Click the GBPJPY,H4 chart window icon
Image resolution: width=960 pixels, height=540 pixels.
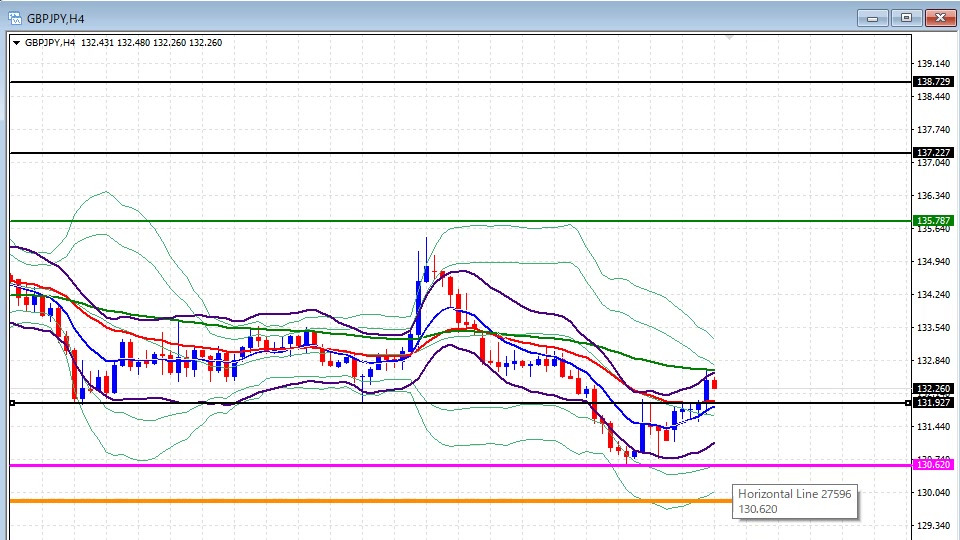[15, 18]
